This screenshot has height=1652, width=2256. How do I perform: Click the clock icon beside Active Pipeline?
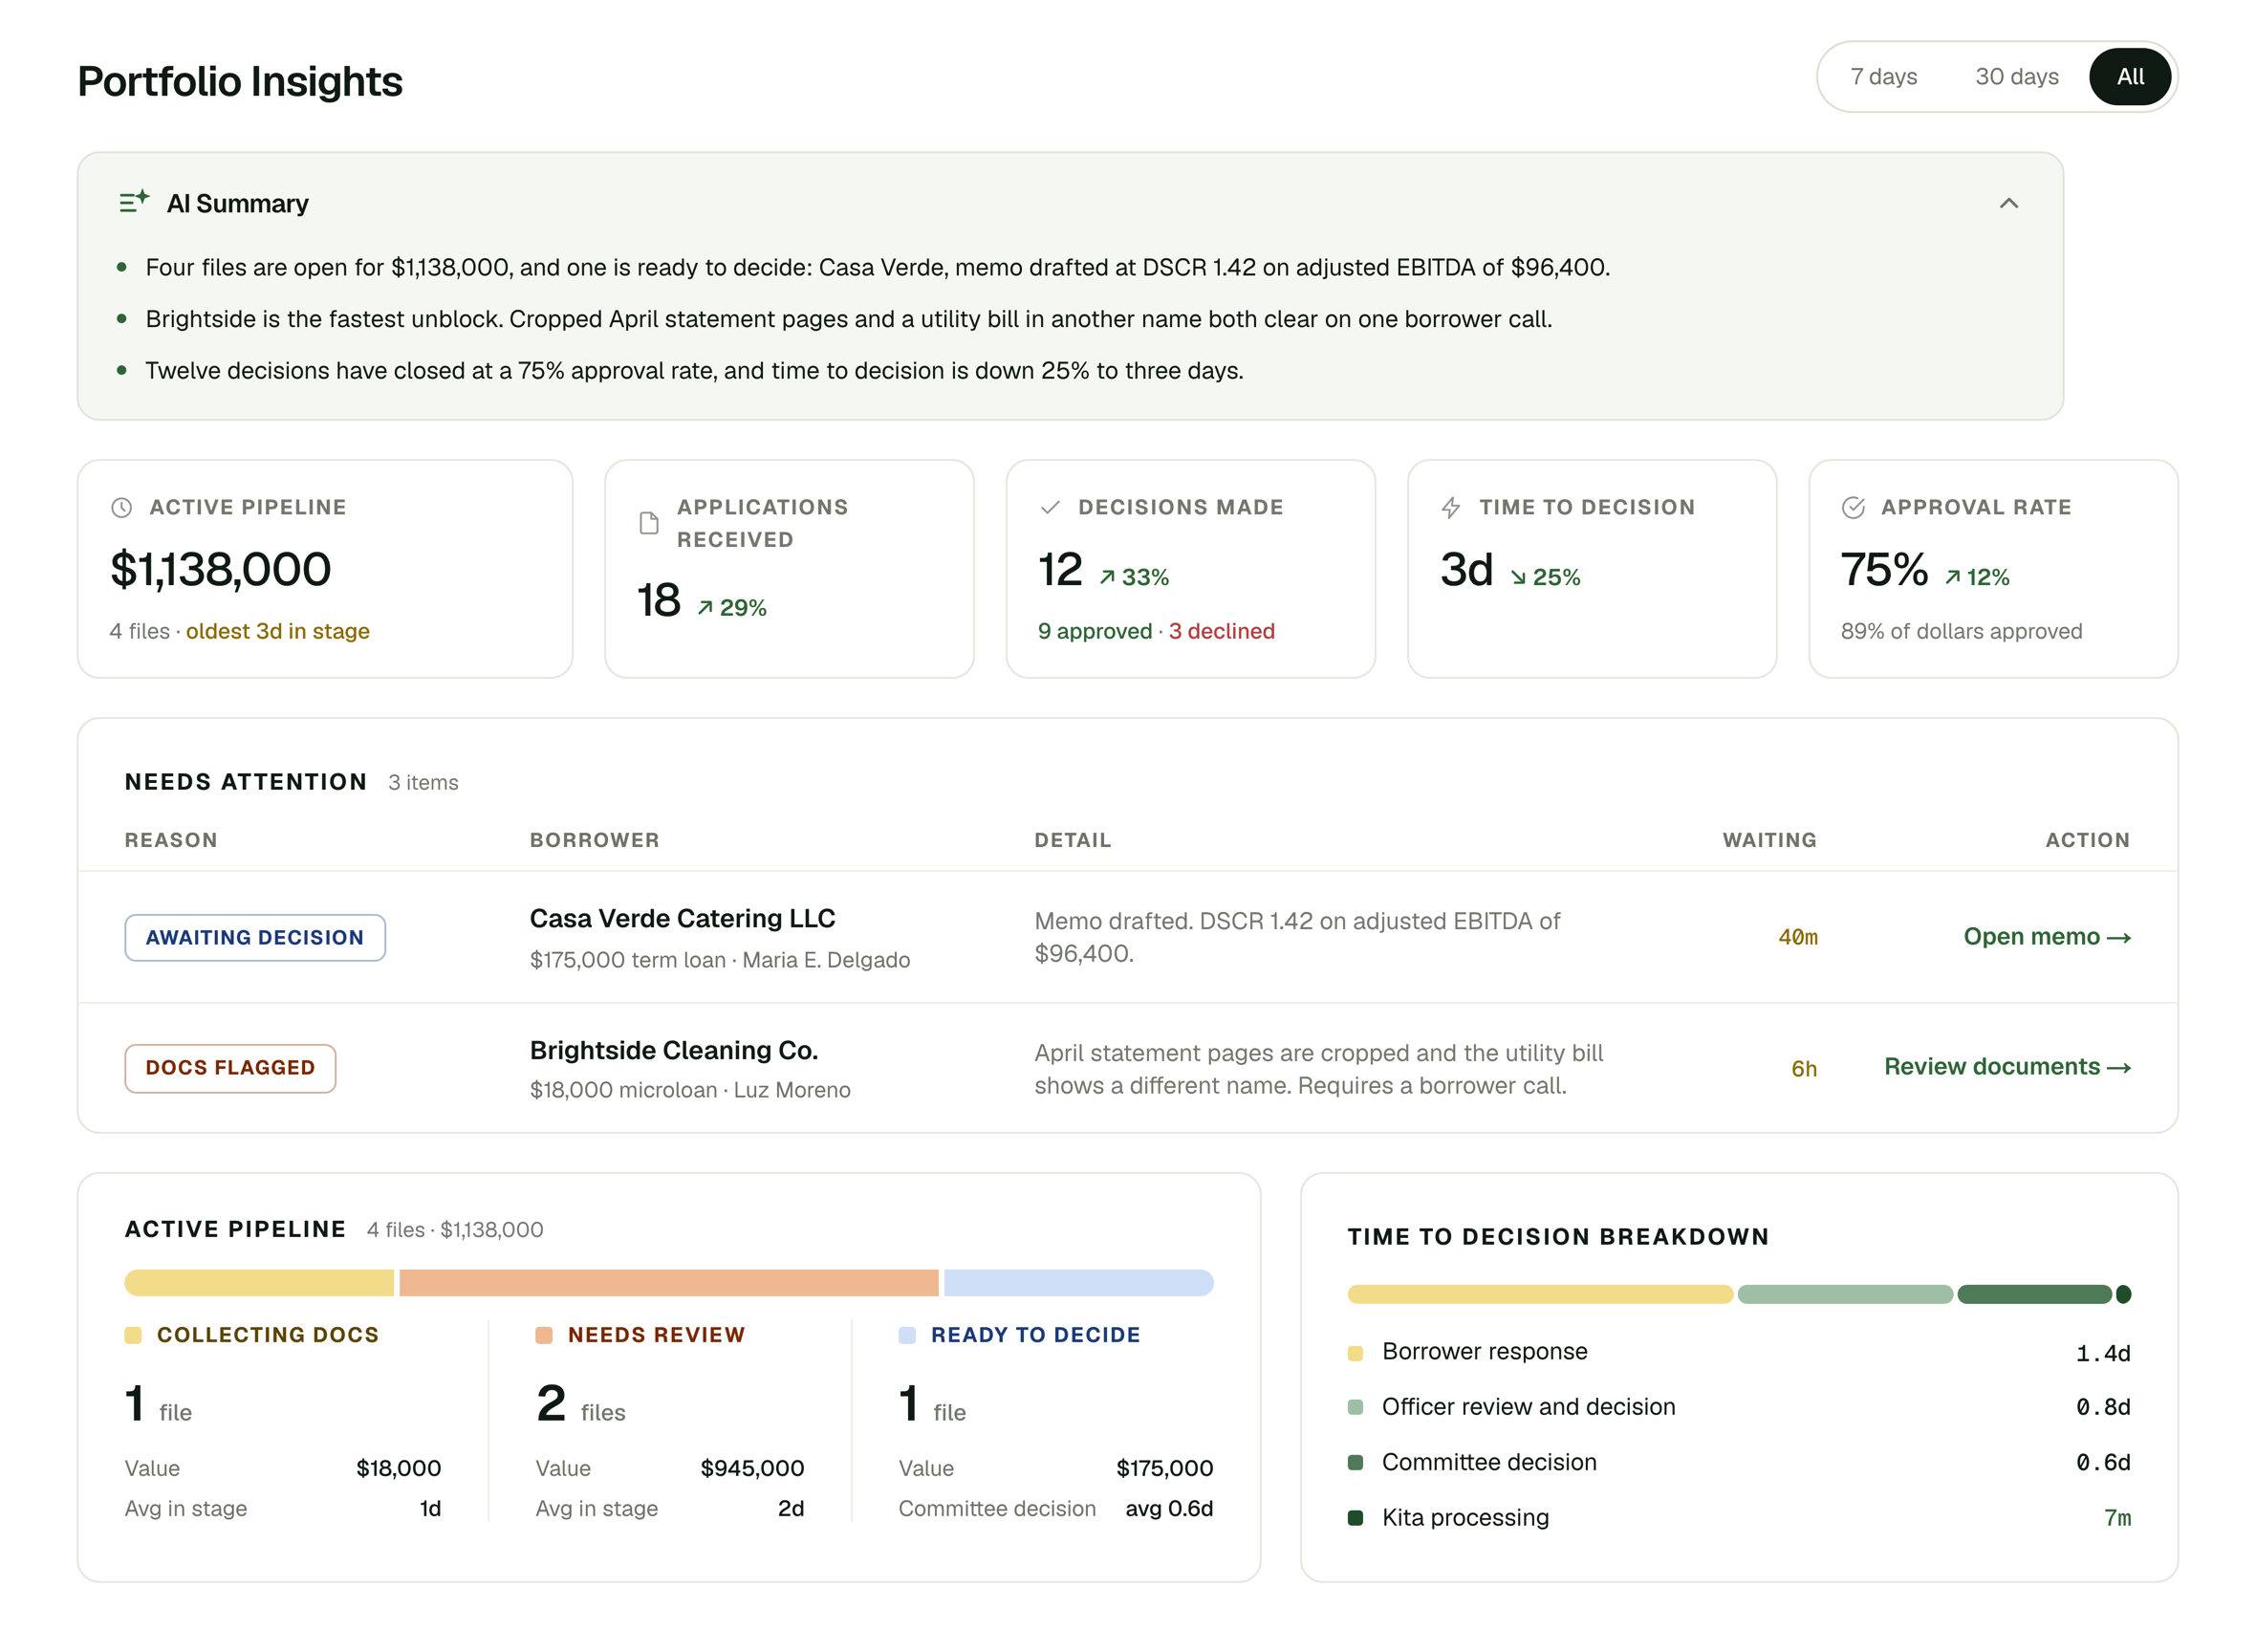click(121, 508)
